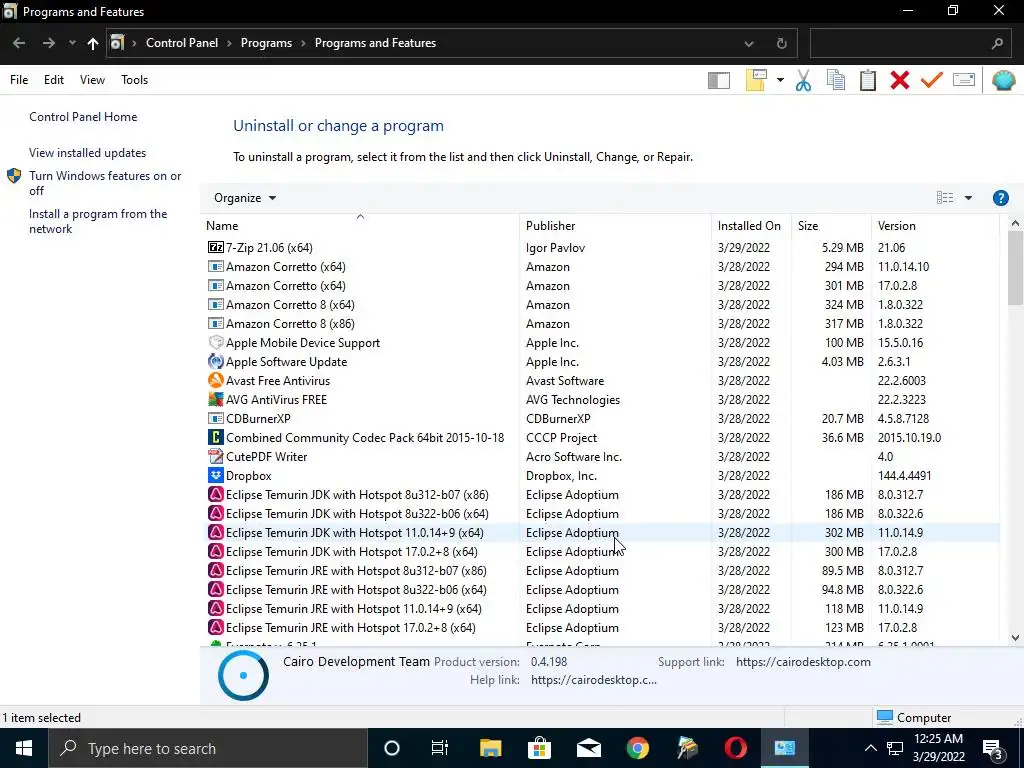Toggle the navigation pane layout icon
Screen dimensions: 1024x768
pyautogui.click(x=718, y=80)
